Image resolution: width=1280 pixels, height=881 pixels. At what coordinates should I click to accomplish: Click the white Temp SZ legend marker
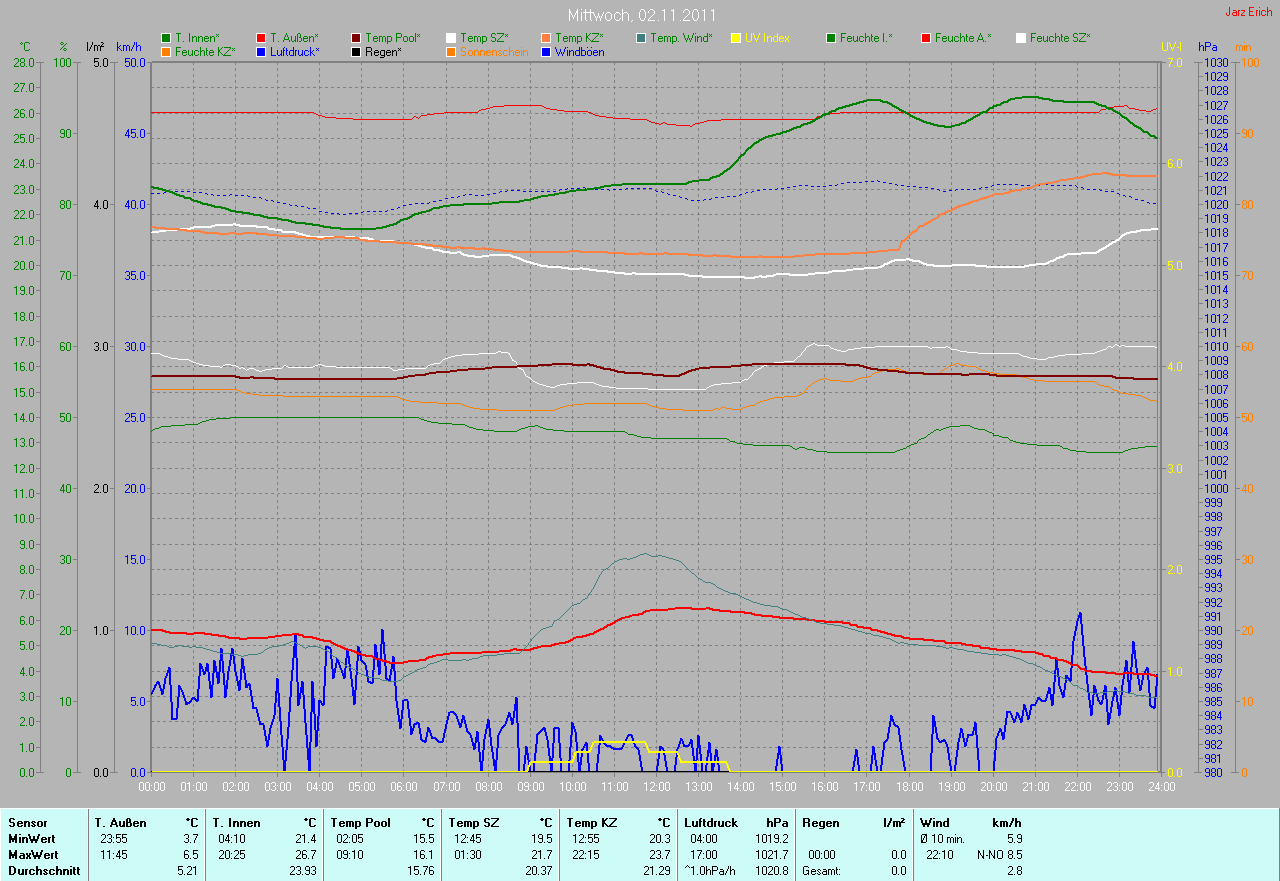451,38
